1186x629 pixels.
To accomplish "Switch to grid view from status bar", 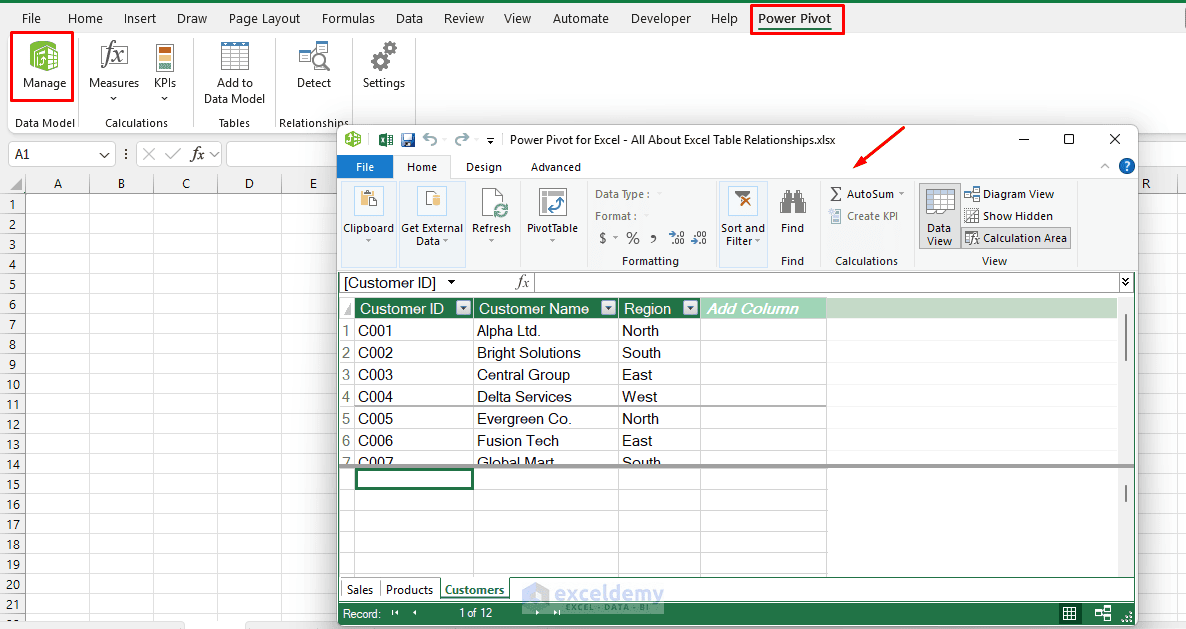I will (x=1070, y=614).
